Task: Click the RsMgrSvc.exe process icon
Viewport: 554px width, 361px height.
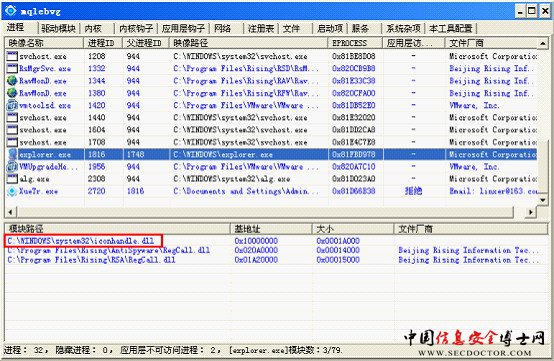Action: tap(12, 69)
